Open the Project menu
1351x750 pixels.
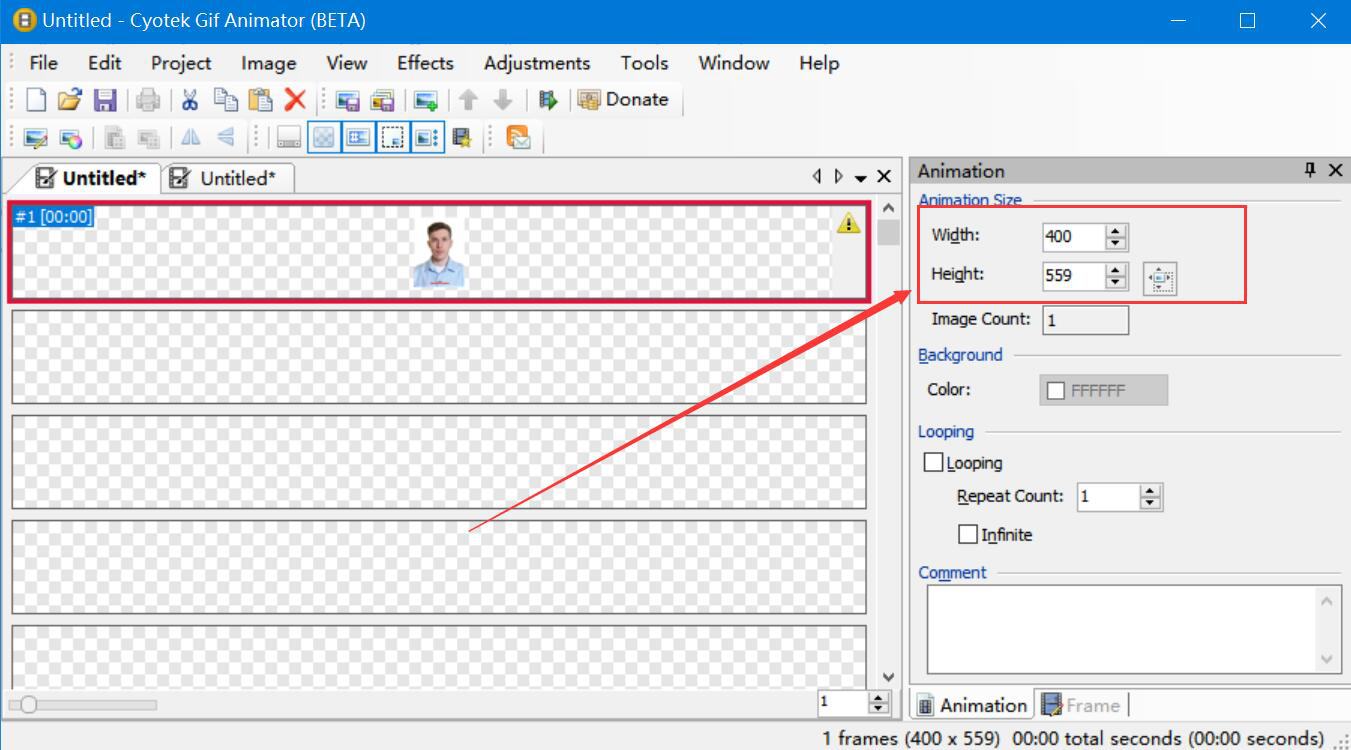tap(181, 63)
